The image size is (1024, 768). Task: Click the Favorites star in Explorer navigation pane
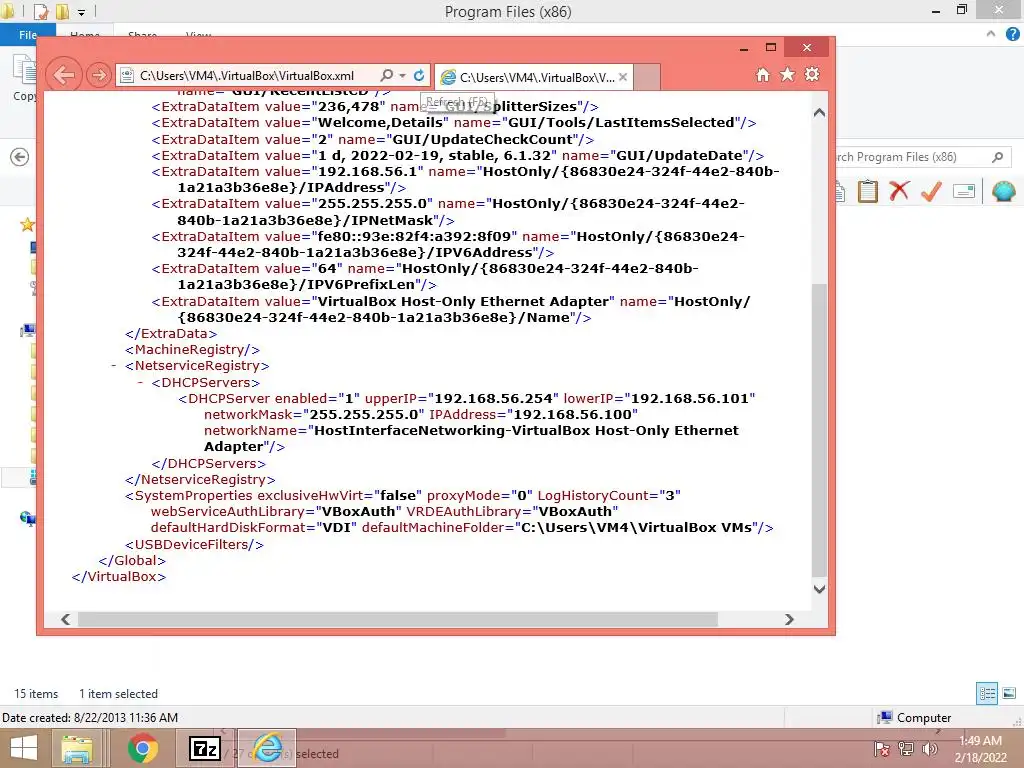[27, 225]
